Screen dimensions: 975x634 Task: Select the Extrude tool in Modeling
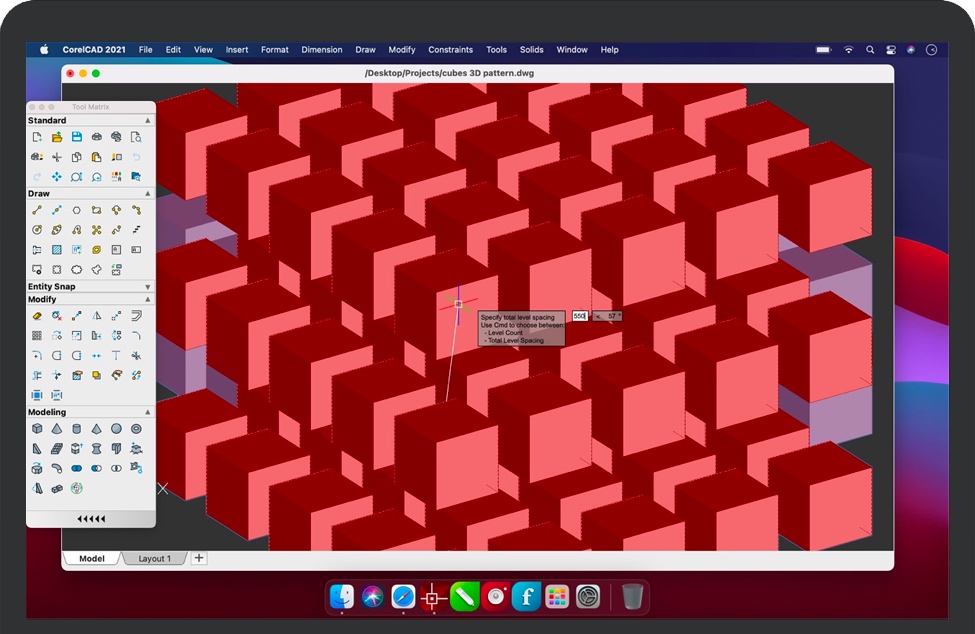(x=76, y=449)
